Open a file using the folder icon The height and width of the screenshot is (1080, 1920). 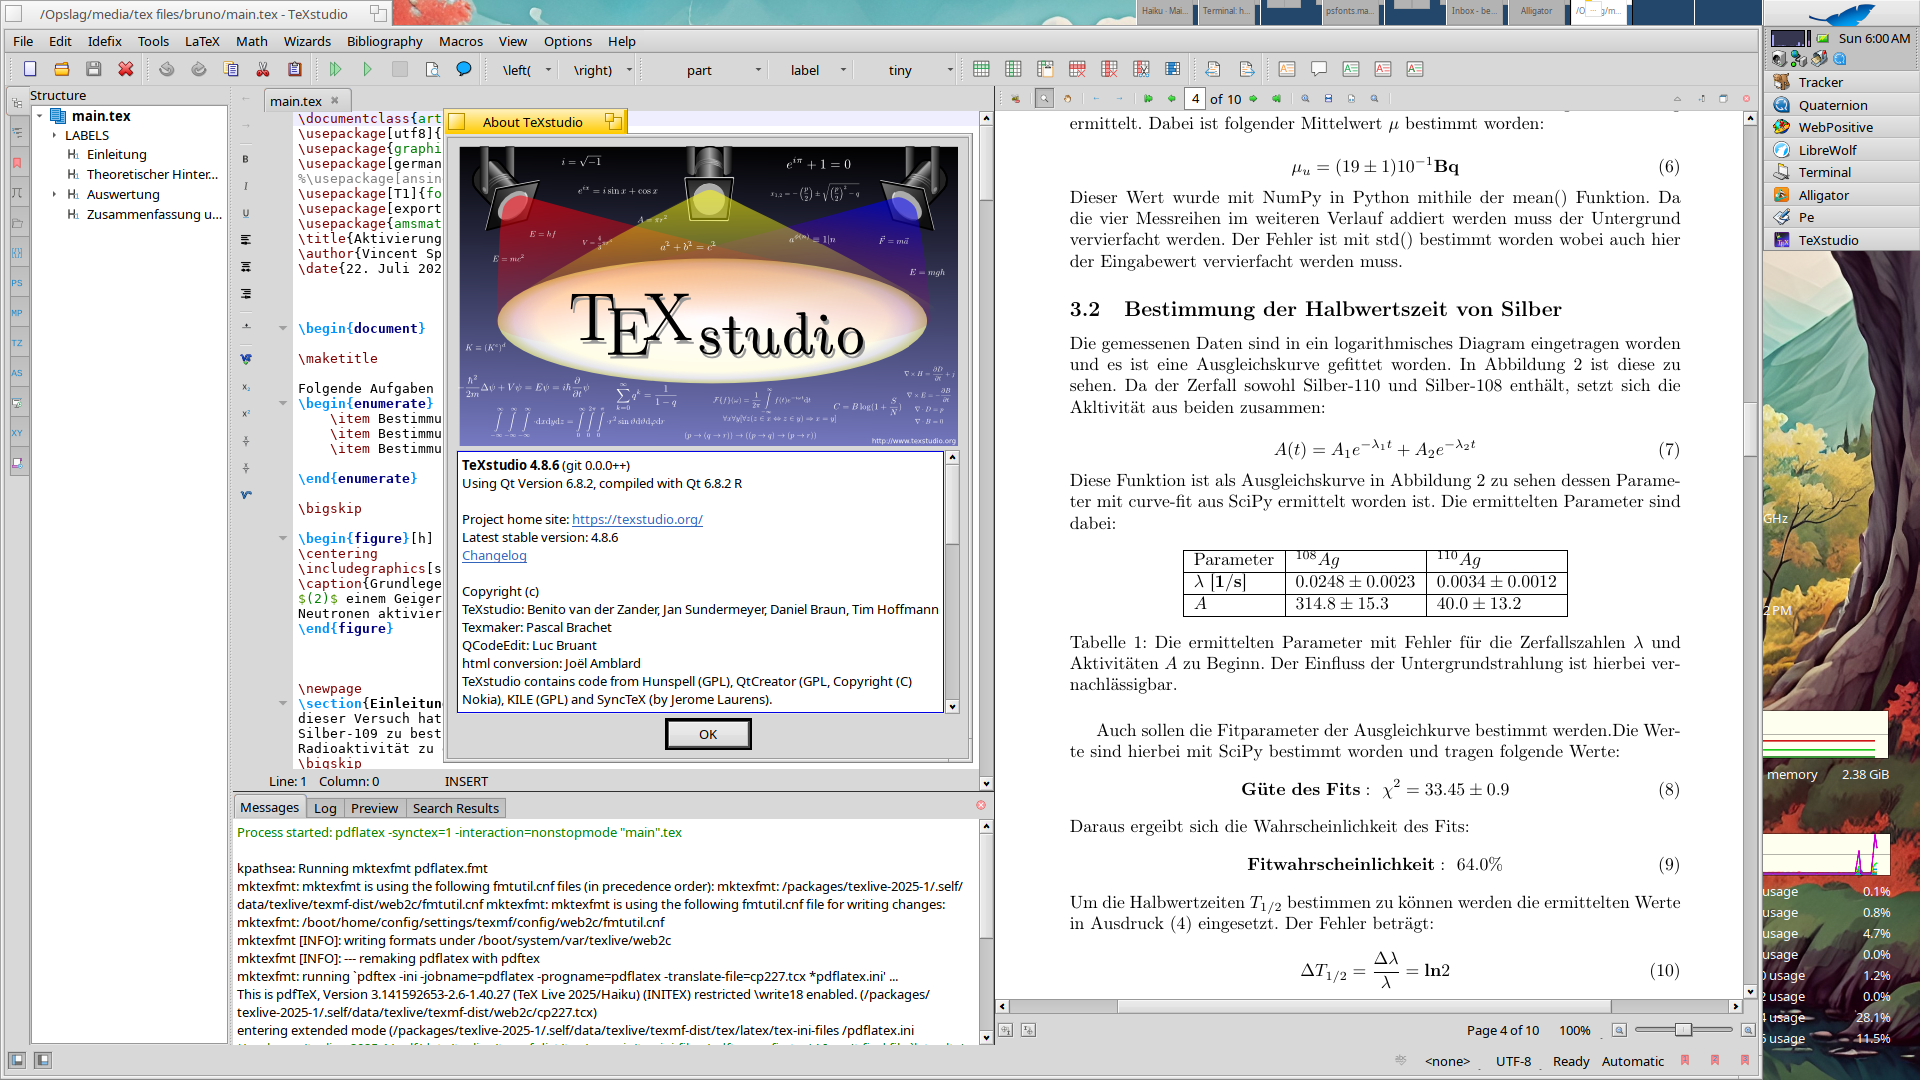62,69
